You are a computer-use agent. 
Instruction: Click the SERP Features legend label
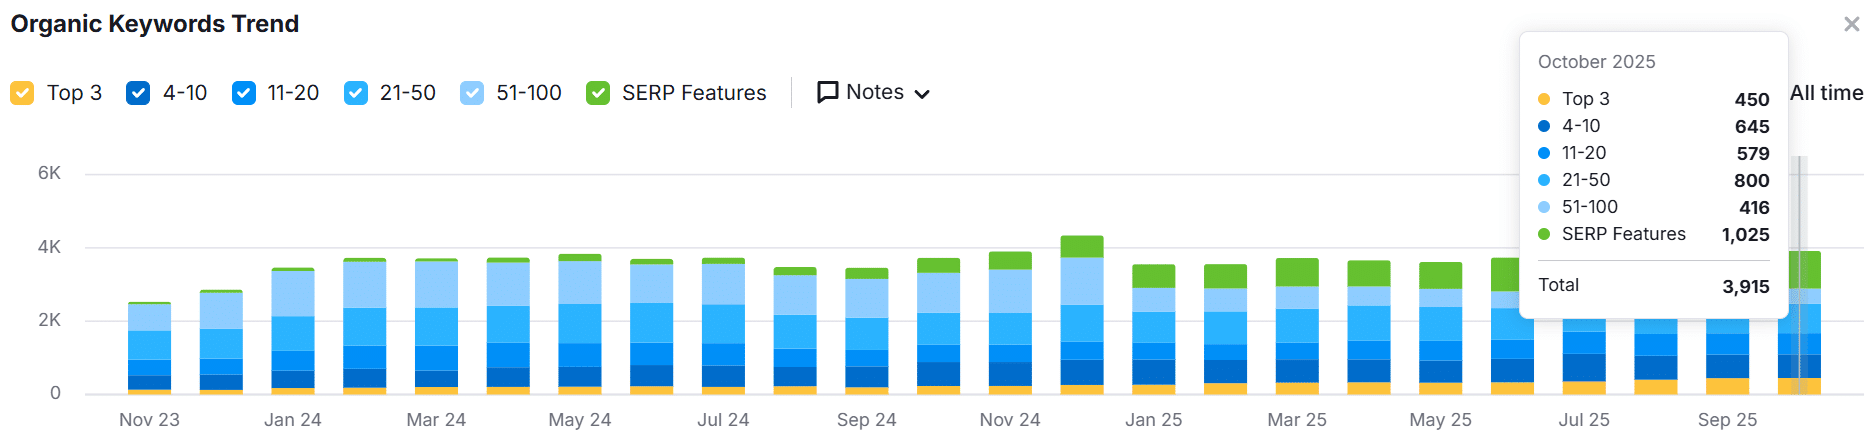[694, 93]
